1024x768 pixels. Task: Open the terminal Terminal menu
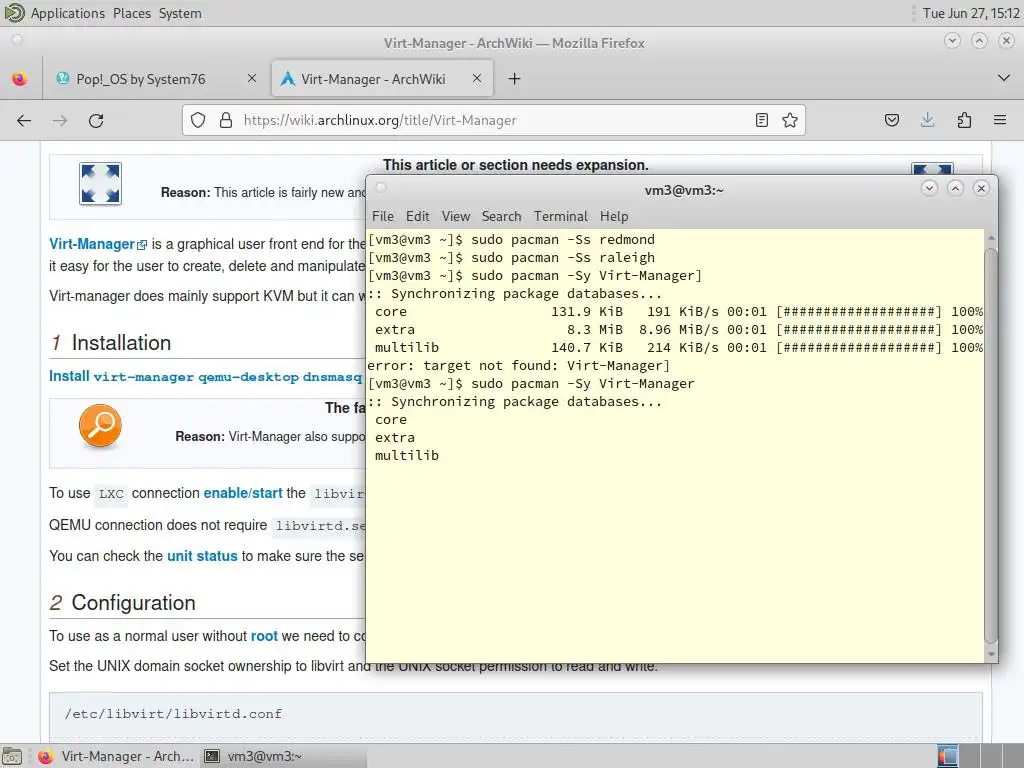coord(560,216)
